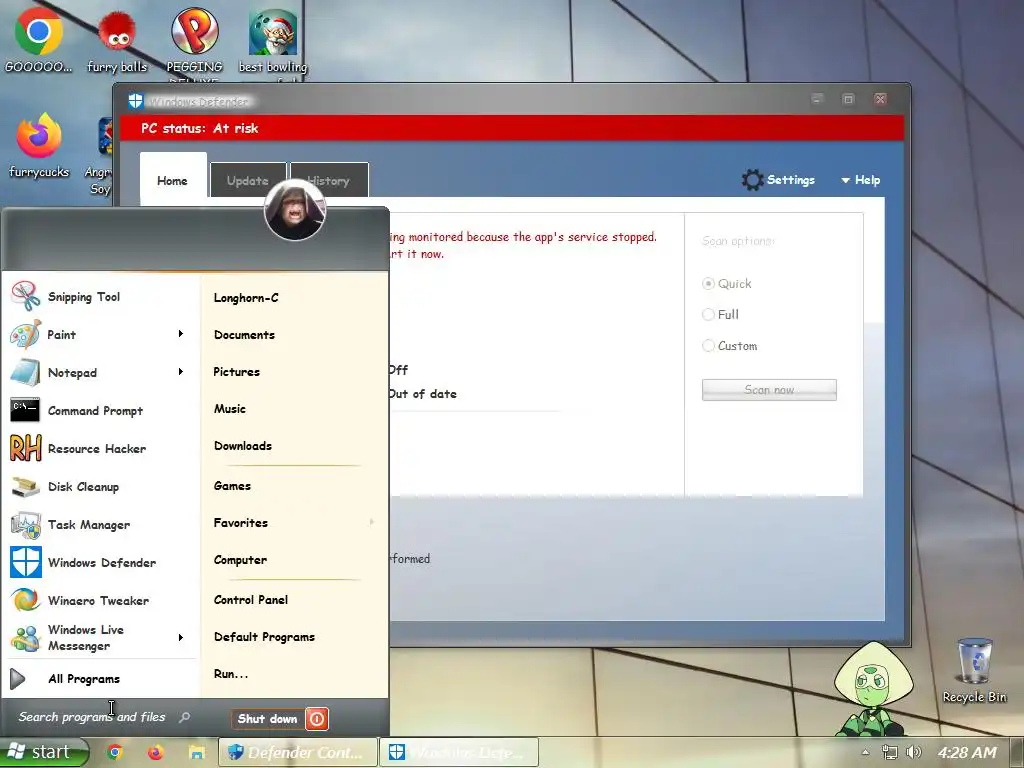Select the furry balls desktop icon

117,40
